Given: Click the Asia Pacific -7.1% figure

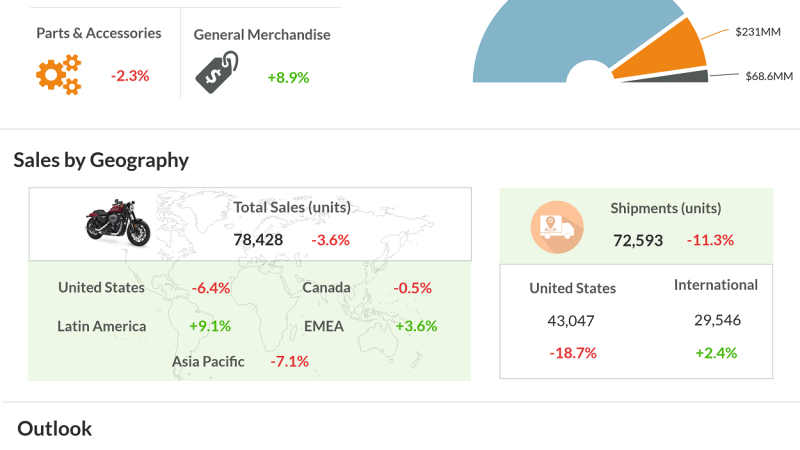Looking at the screenshot, I should (289, 362).
